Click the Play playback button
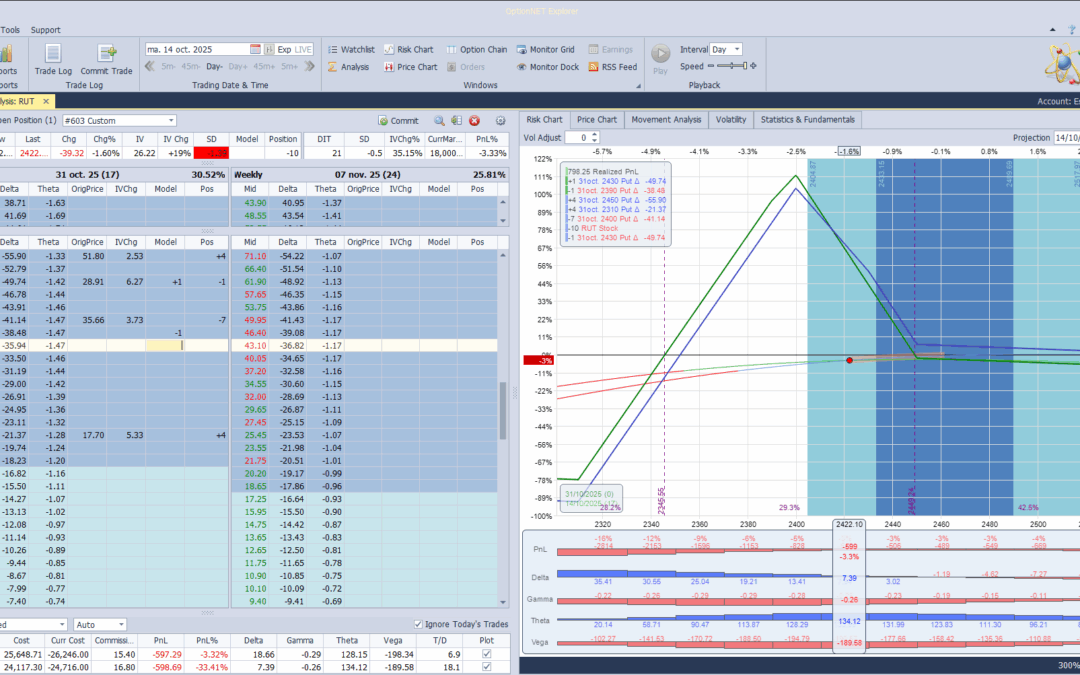 coord(661,58)
